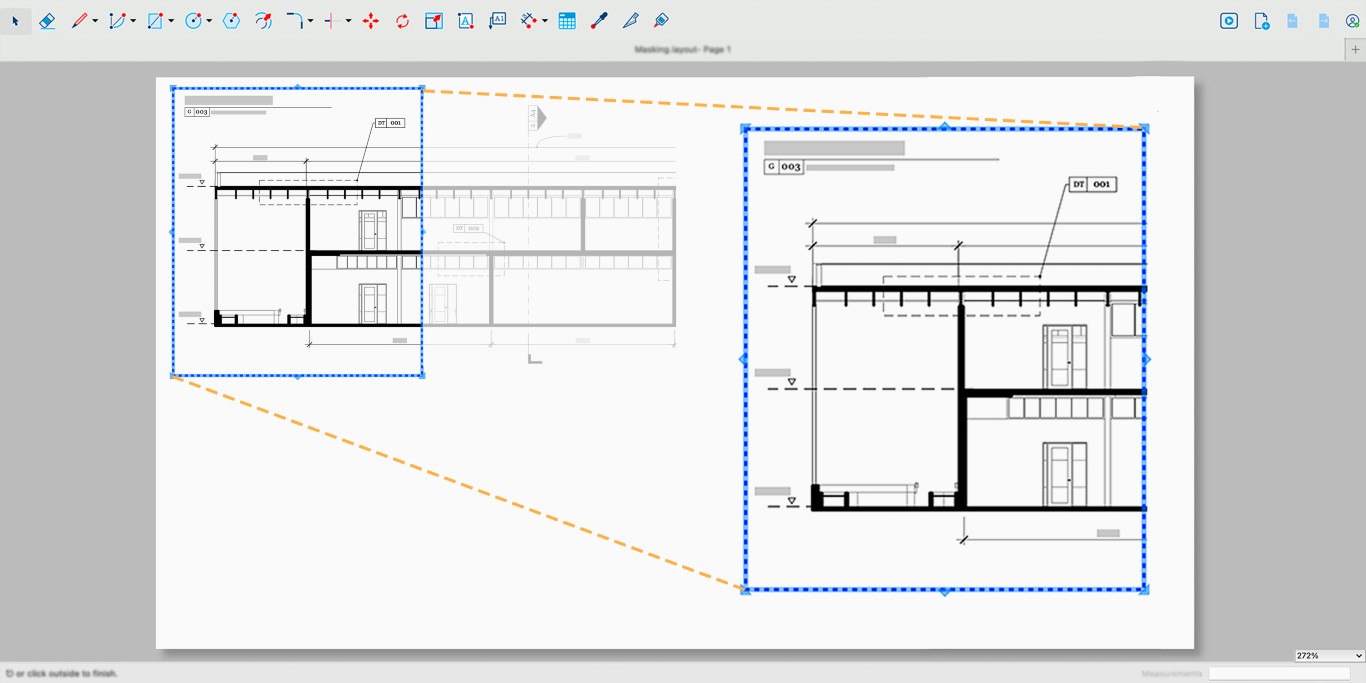Click the enlarged viewport on the right
The width and height of the screenshot is (1366, 683).
click(944, 359)
